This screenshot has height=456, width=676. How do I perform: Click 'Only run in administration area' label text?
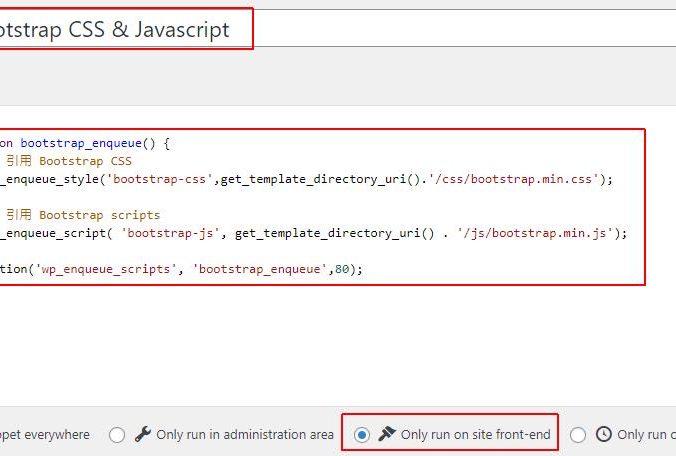click(245, 434)
